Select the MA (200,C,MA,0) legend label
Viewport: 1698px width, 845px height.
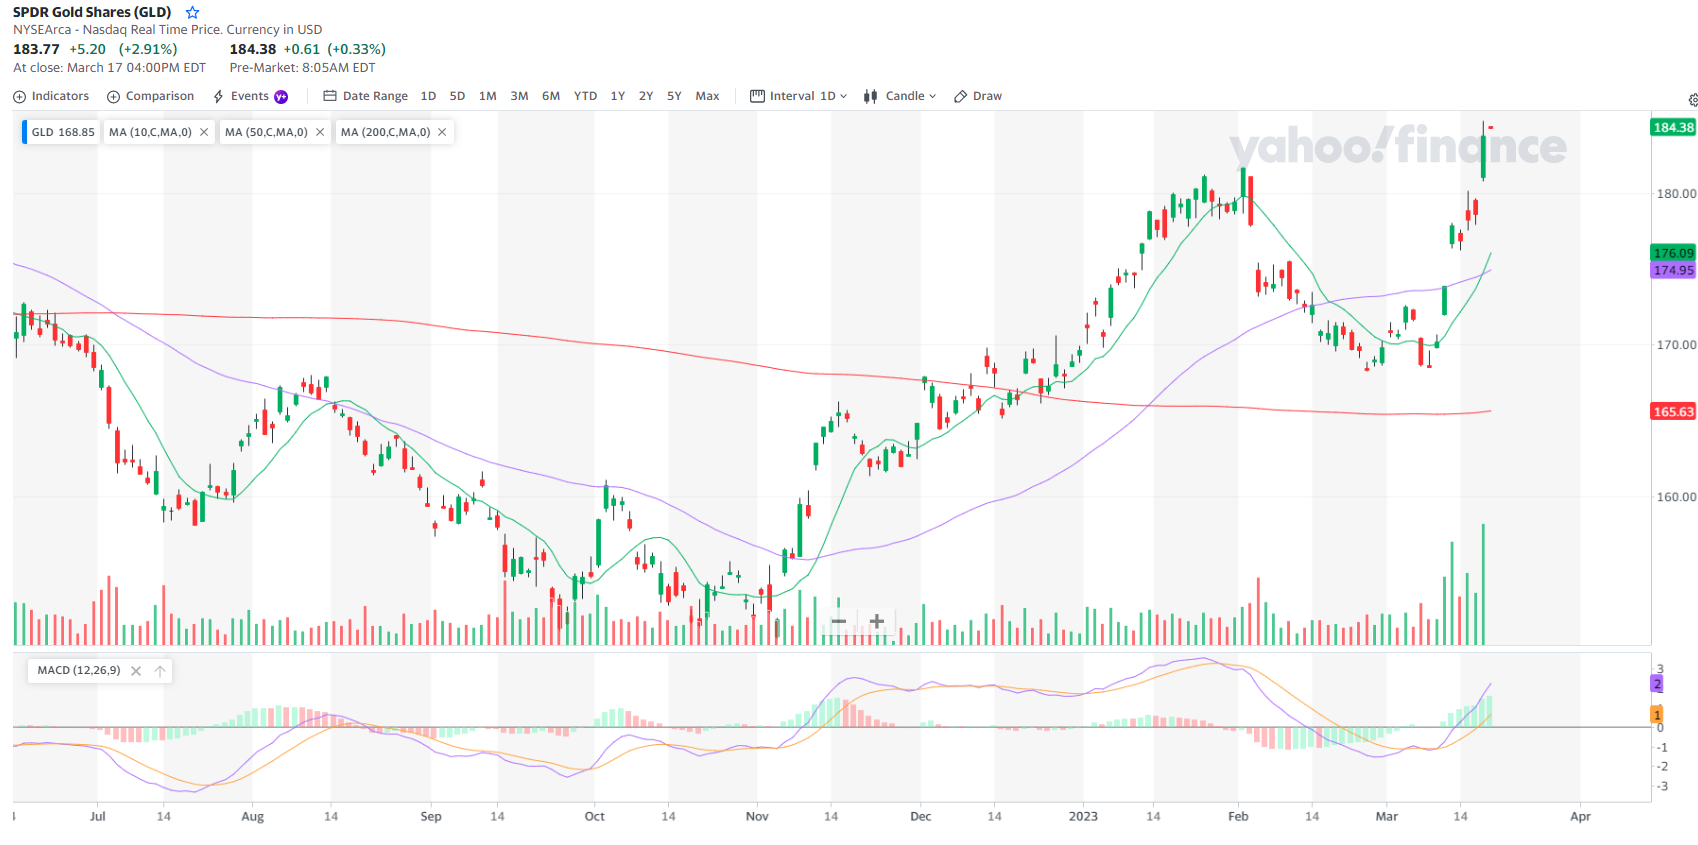pyautogui.click(x=385, y=132)
